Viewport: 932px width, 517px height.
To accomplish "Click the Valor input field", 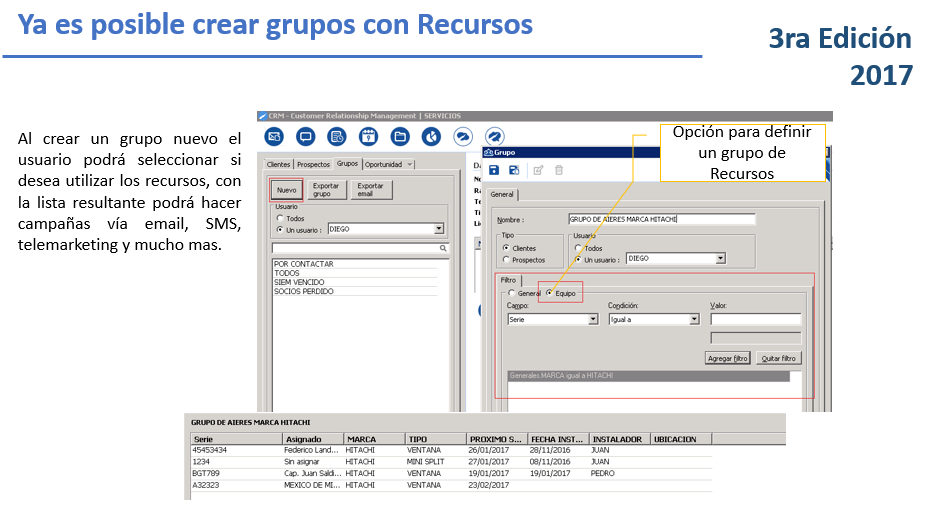I will (x=755, y=320).
